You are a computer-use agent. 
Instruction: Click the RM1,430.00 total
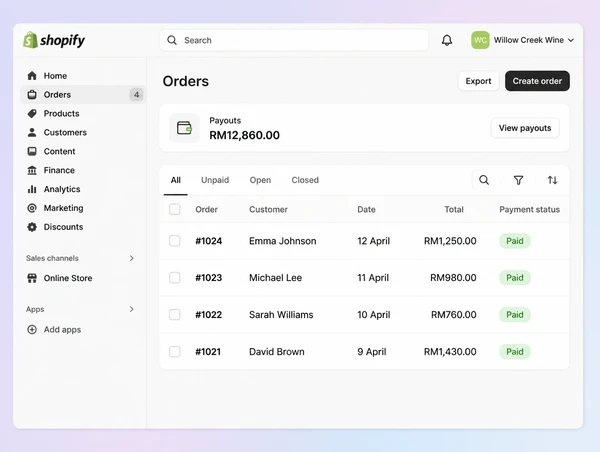[450, 351]
